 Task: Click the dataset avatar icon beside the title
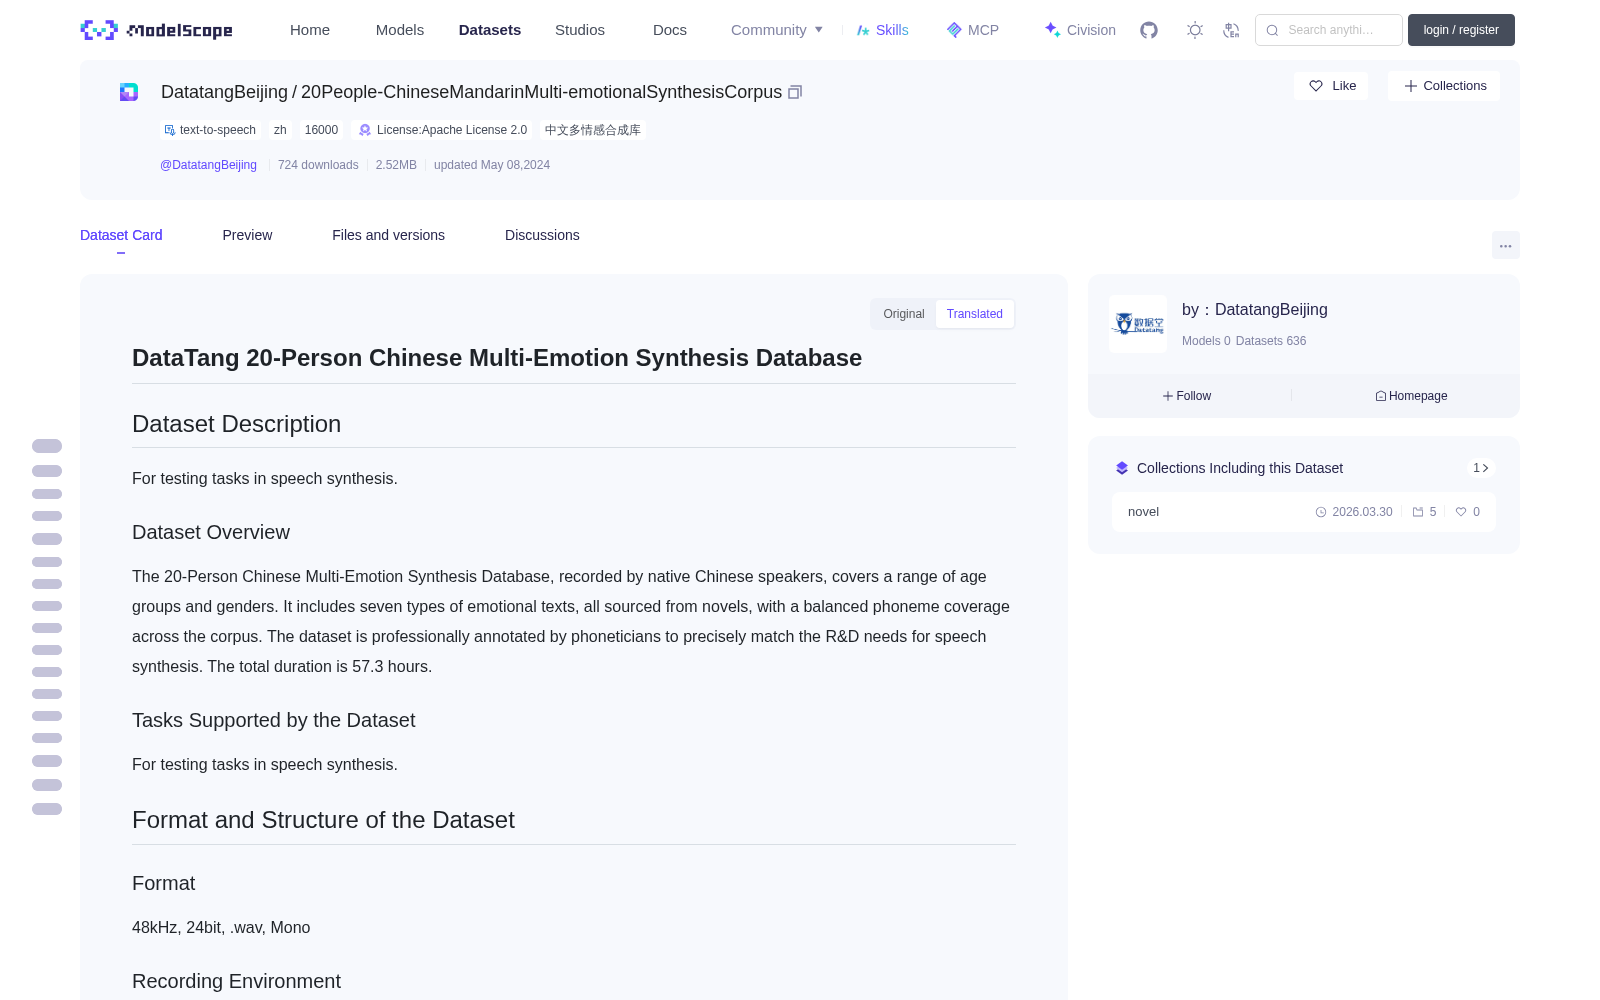pos(129,92)
